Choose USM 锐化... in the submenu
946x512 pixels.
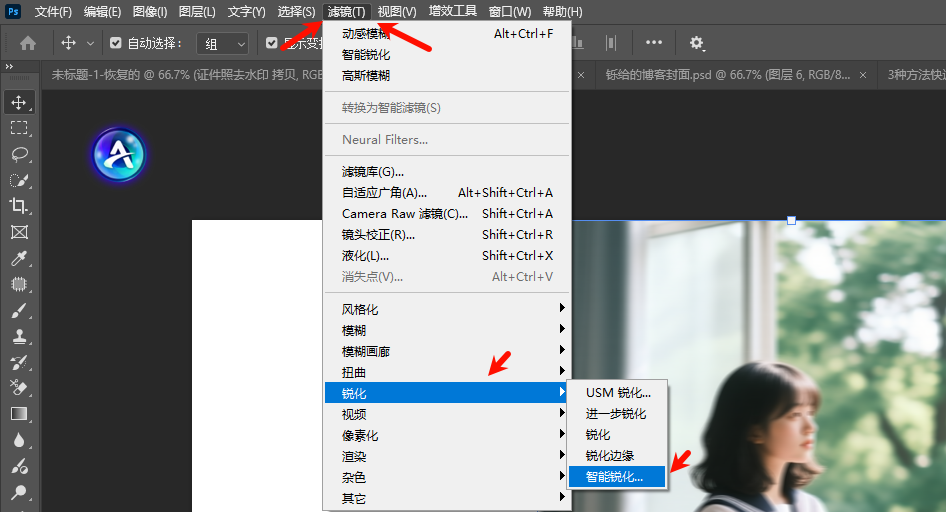pyautogui.click(x=617, y=393)
